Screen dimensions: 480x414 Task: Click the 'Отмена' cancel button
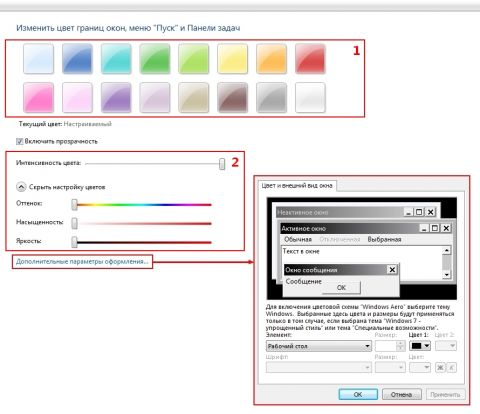[402, 394]
